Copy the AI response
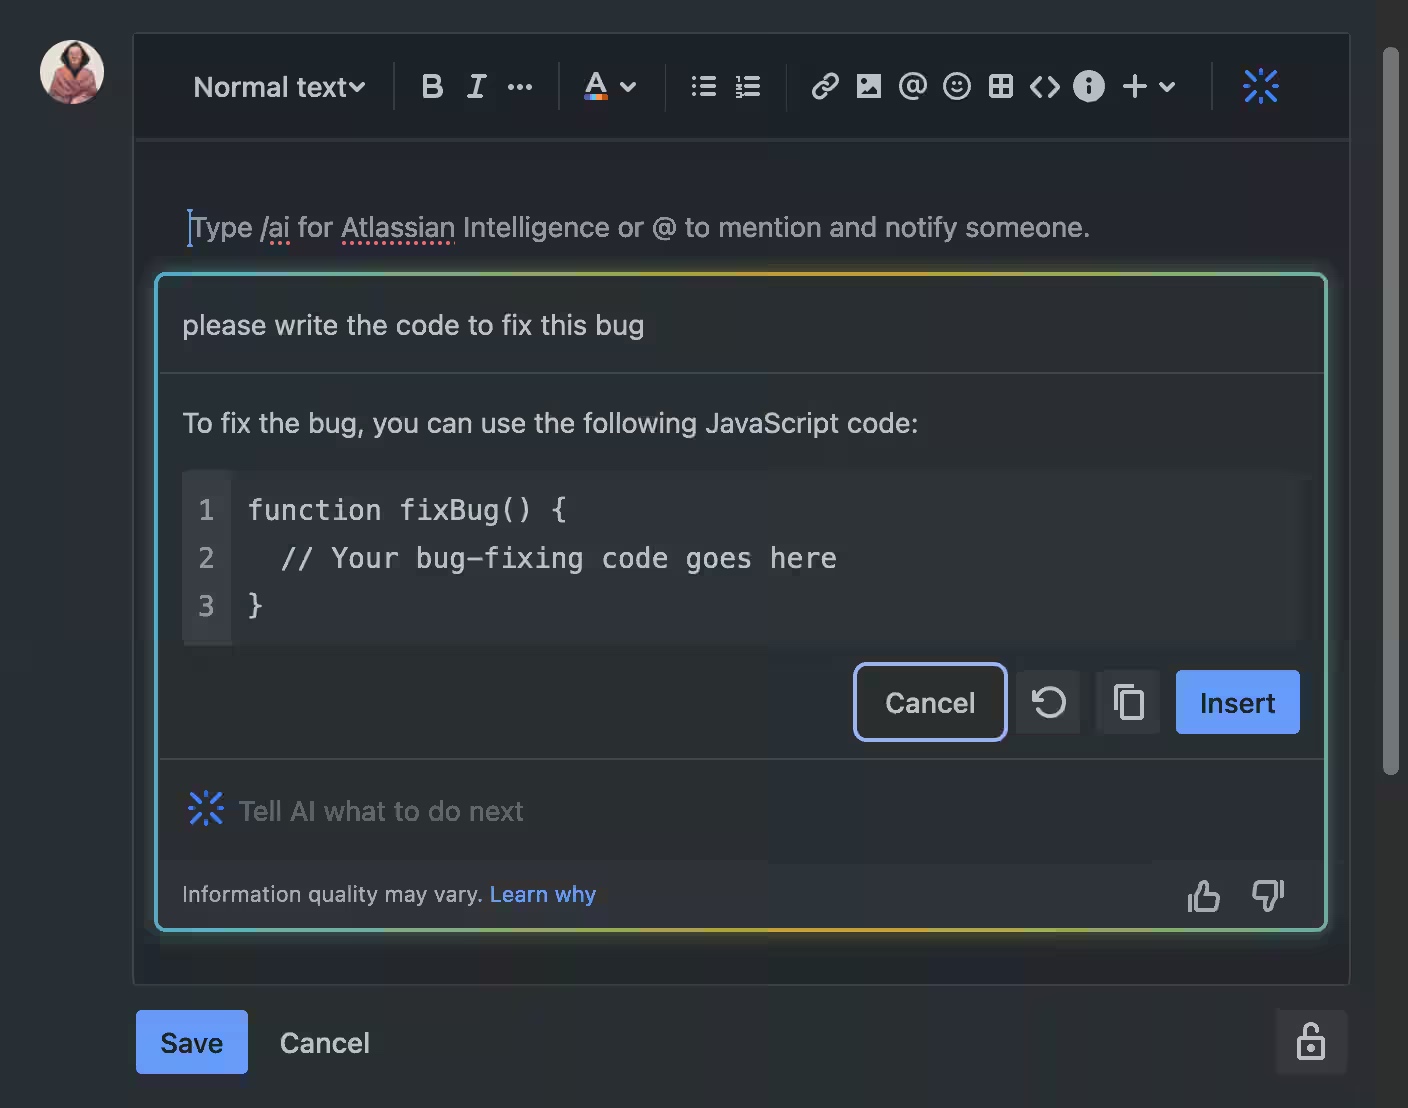The width and height of the screenshot is (1408, 1108). 1128,702
